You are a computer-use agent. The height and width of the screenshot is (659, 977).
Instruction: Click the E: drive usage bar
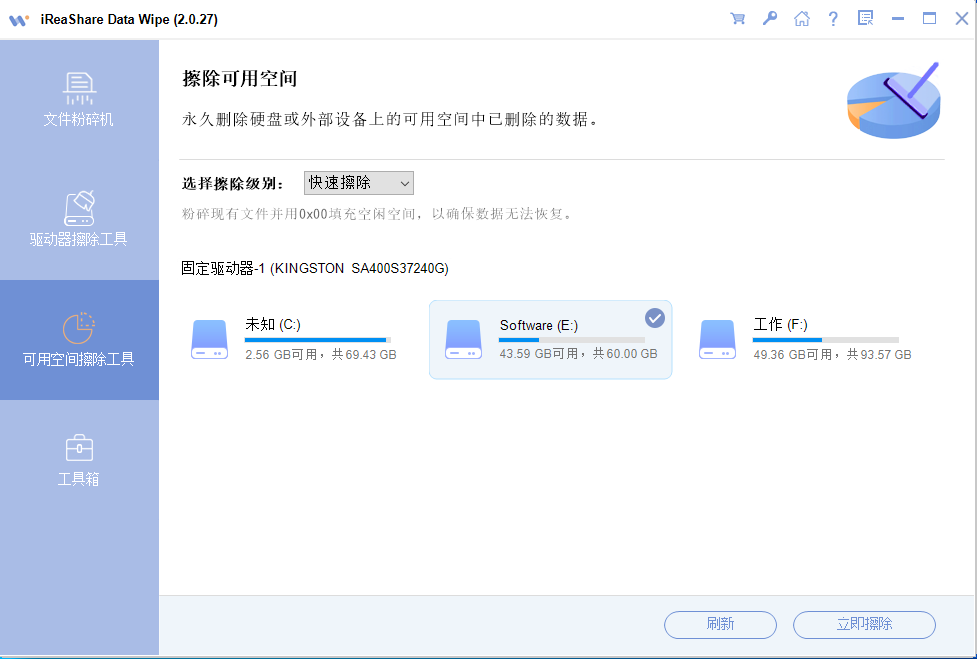pyautogui.click(x=571, y=340)
